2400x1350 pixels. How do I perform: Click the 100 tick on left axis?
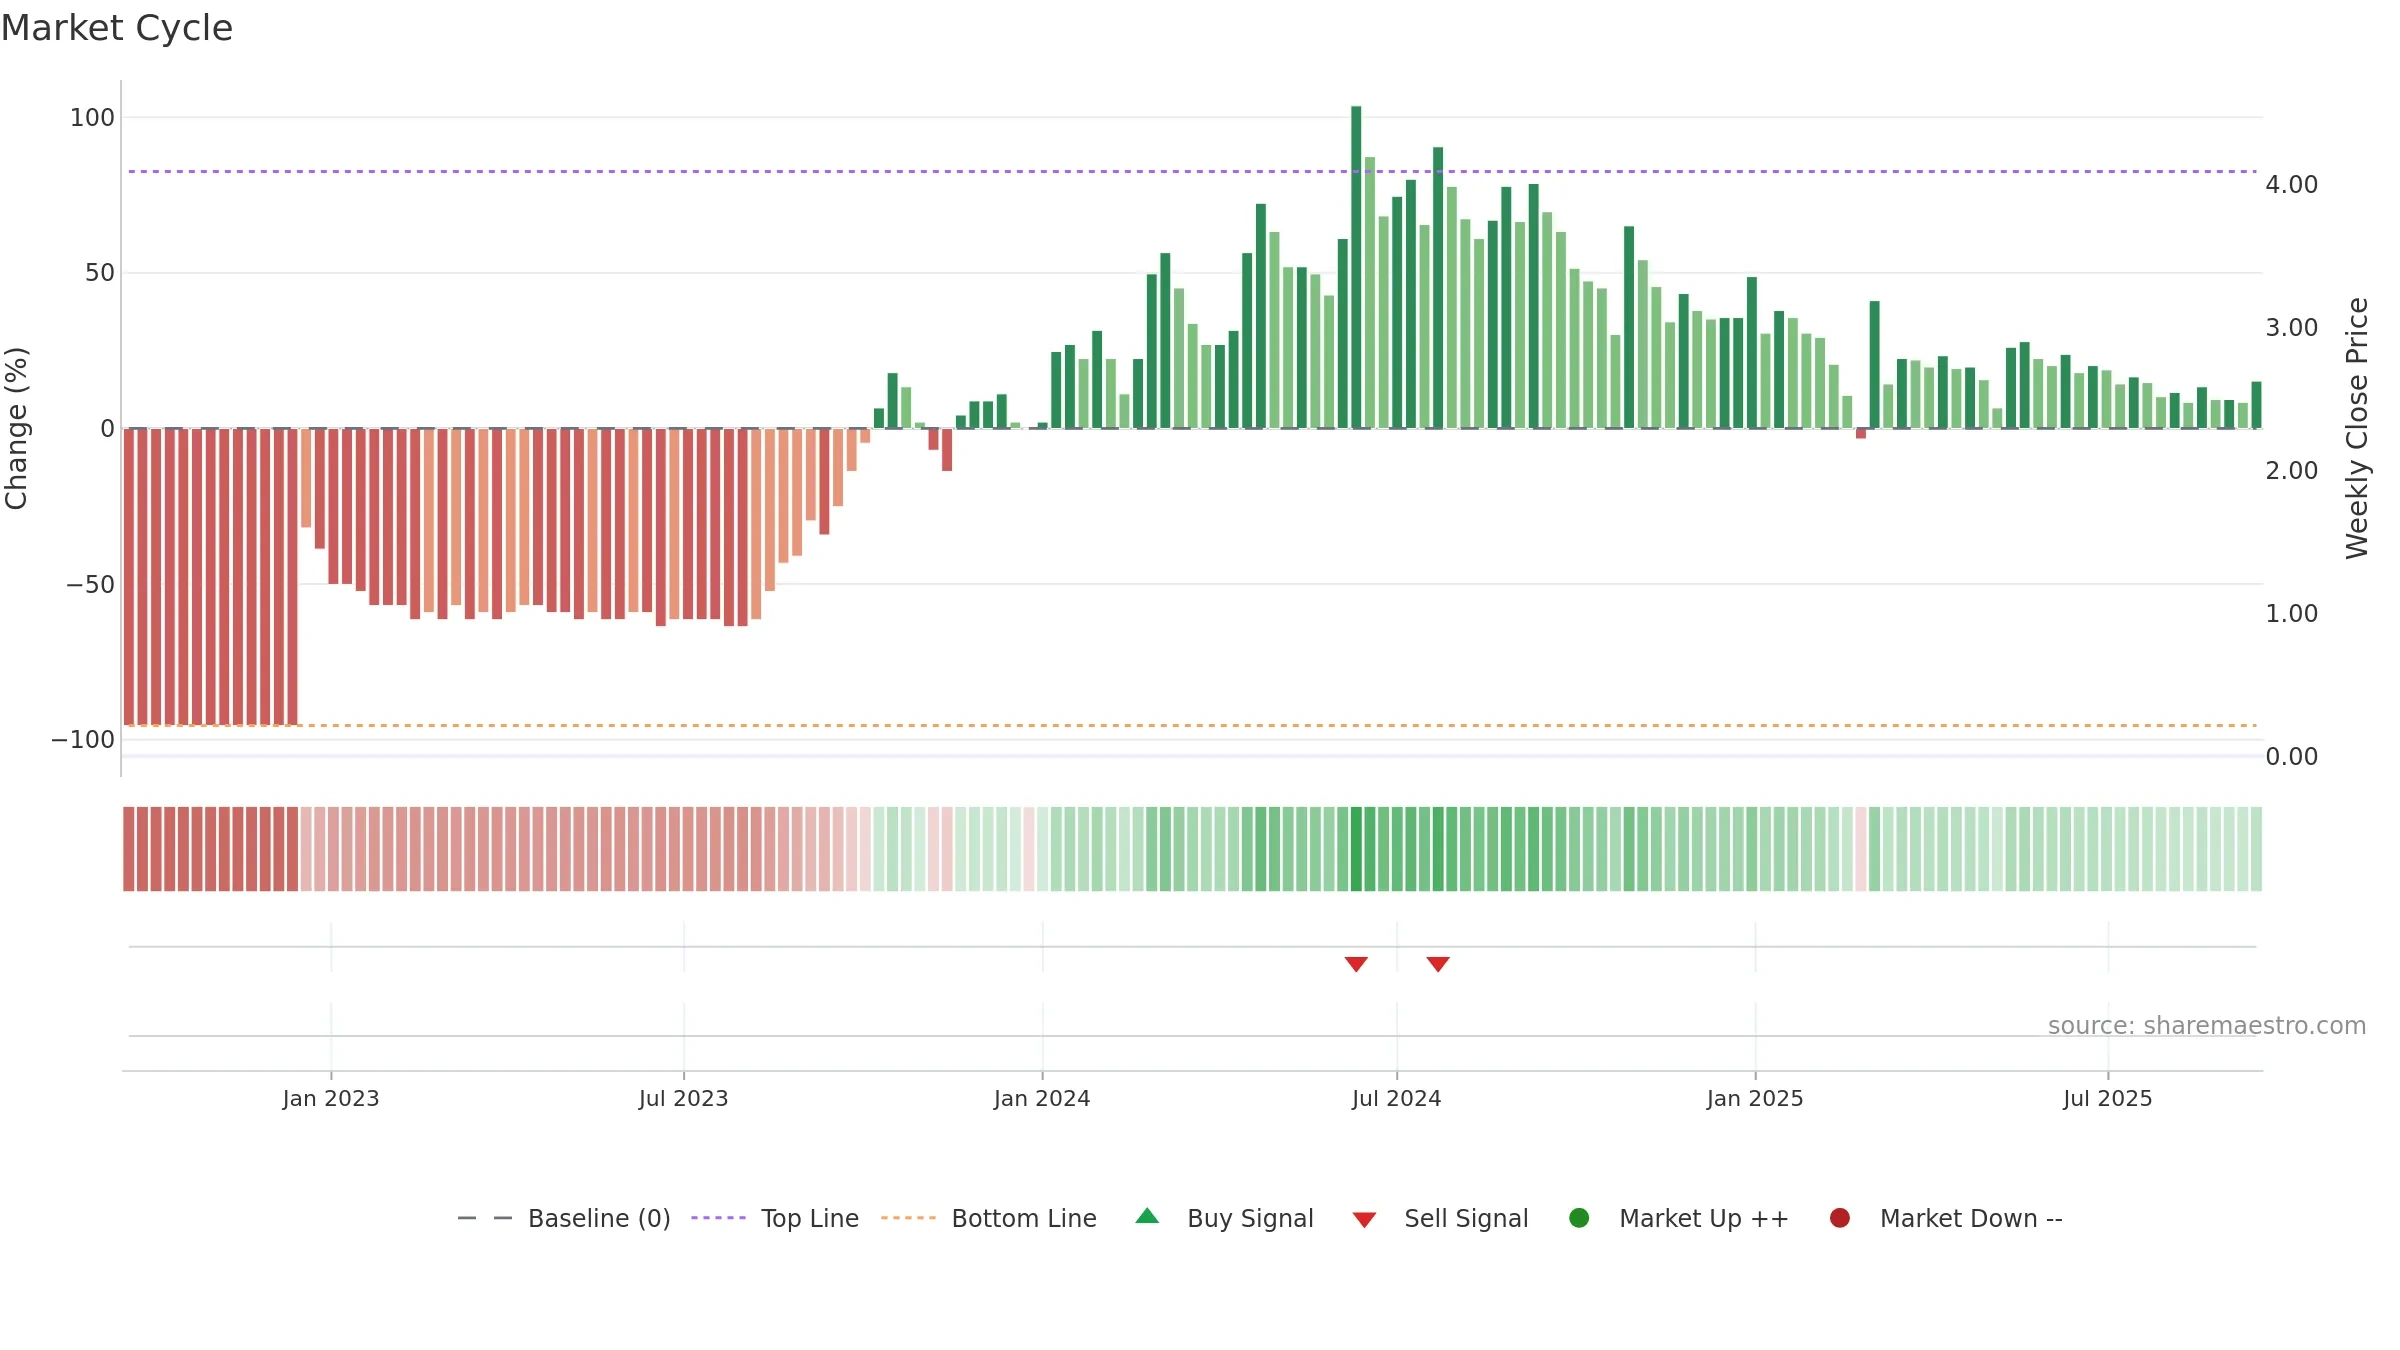coord(92,118)
